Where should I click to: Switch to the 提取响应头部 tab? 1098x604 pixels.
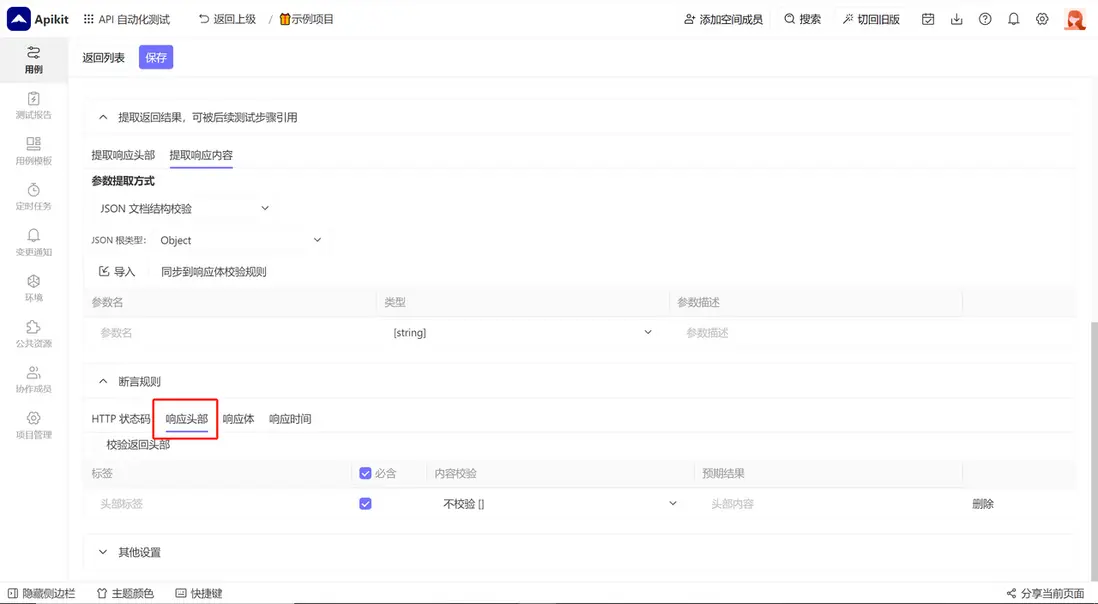(123, 155)
